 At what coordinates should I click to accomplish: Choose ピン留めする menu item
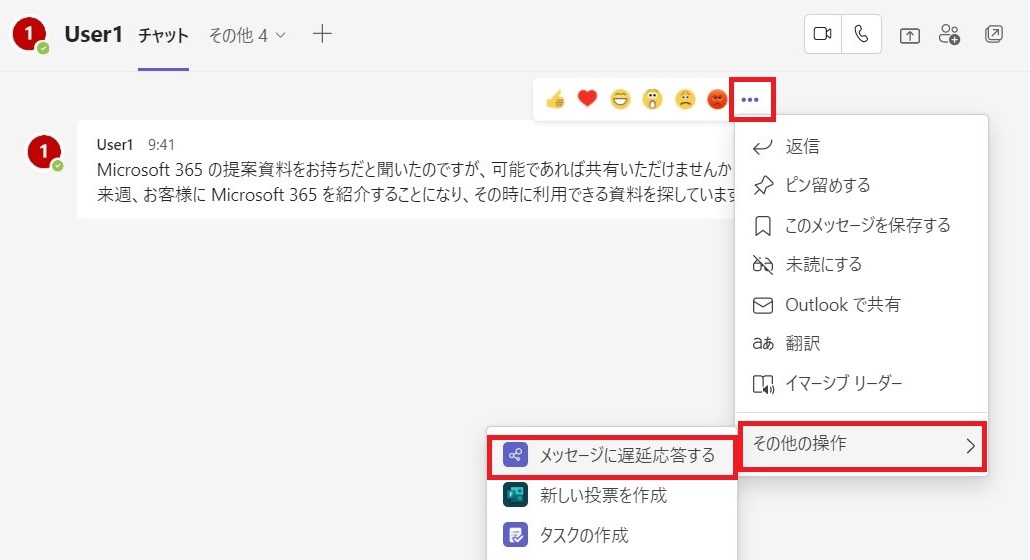click(x=861, y=186)
